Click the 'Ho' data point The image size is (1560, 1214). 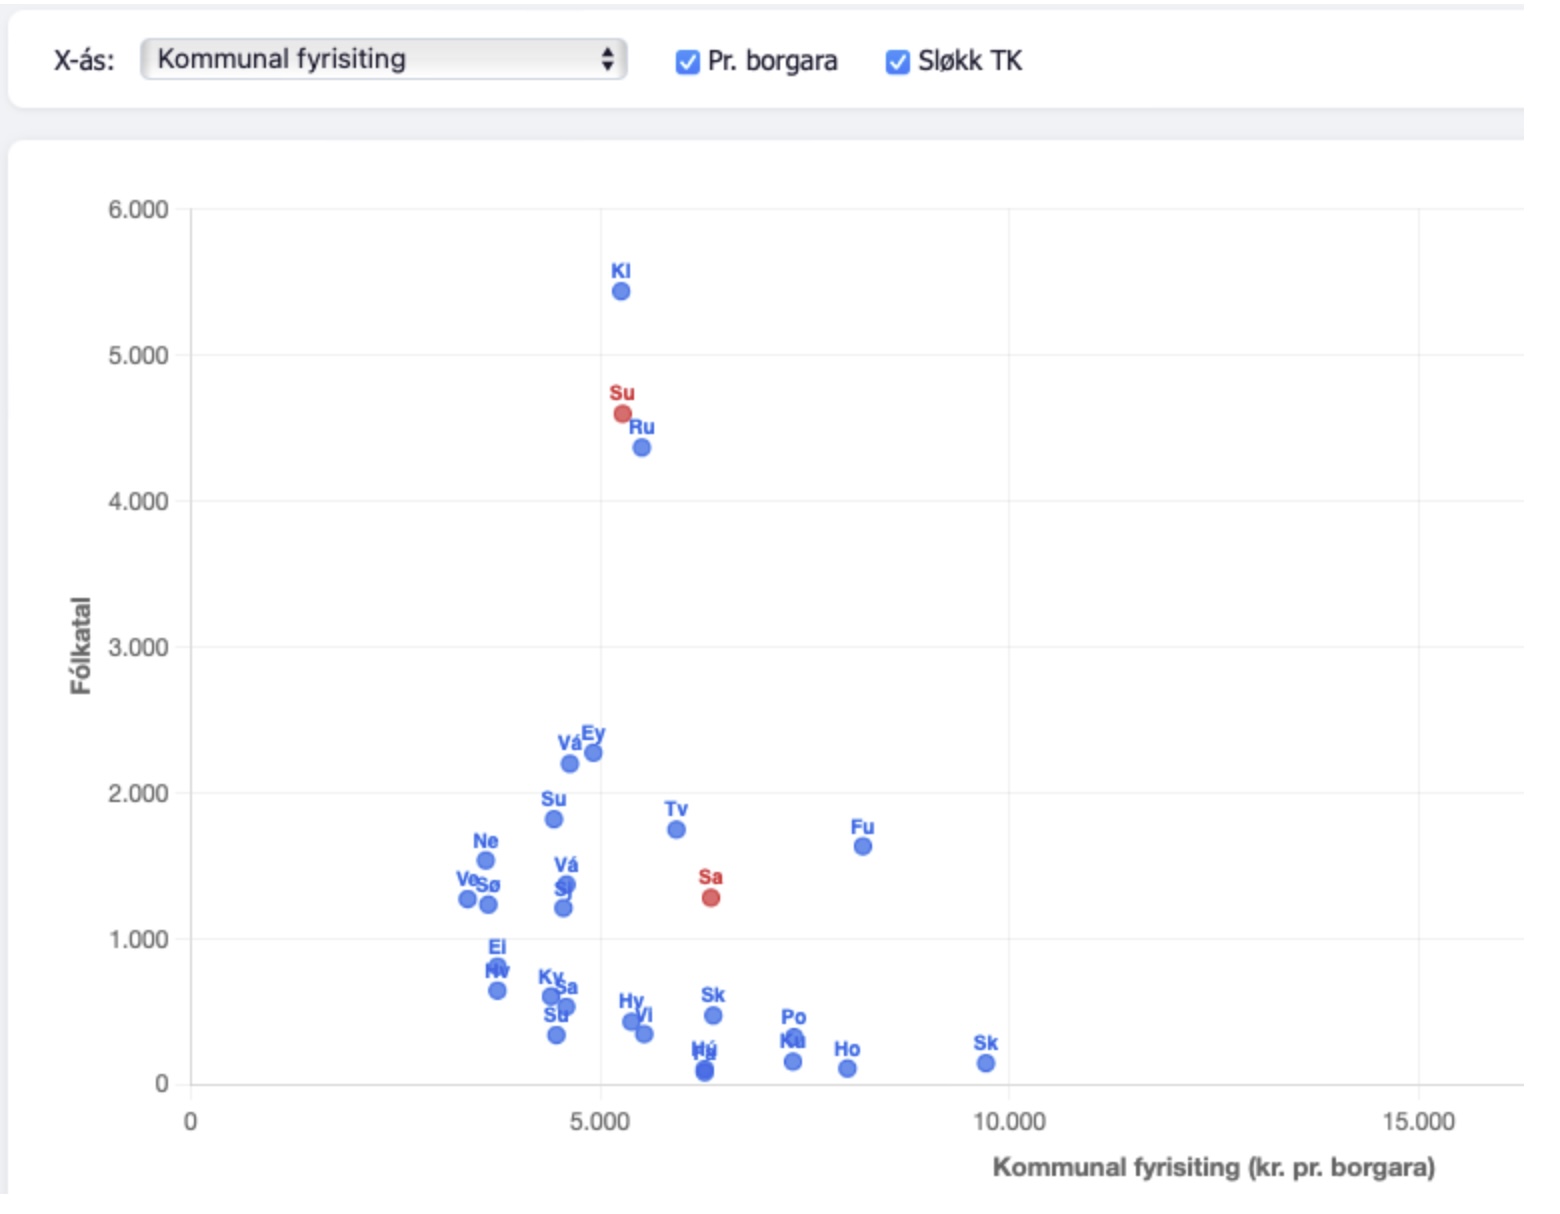(x=847, y=1069)
